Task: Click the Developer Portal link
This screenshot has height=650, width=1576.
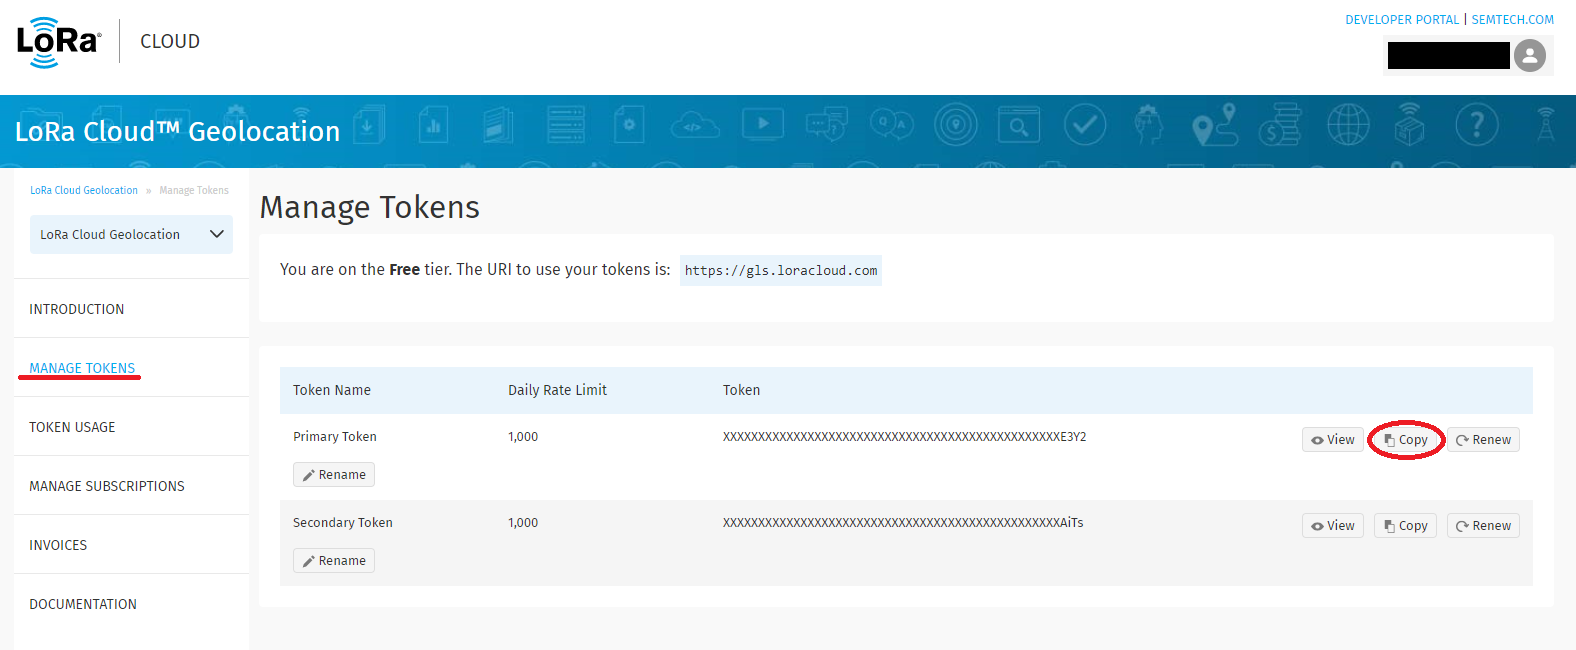Action: 1401,20
